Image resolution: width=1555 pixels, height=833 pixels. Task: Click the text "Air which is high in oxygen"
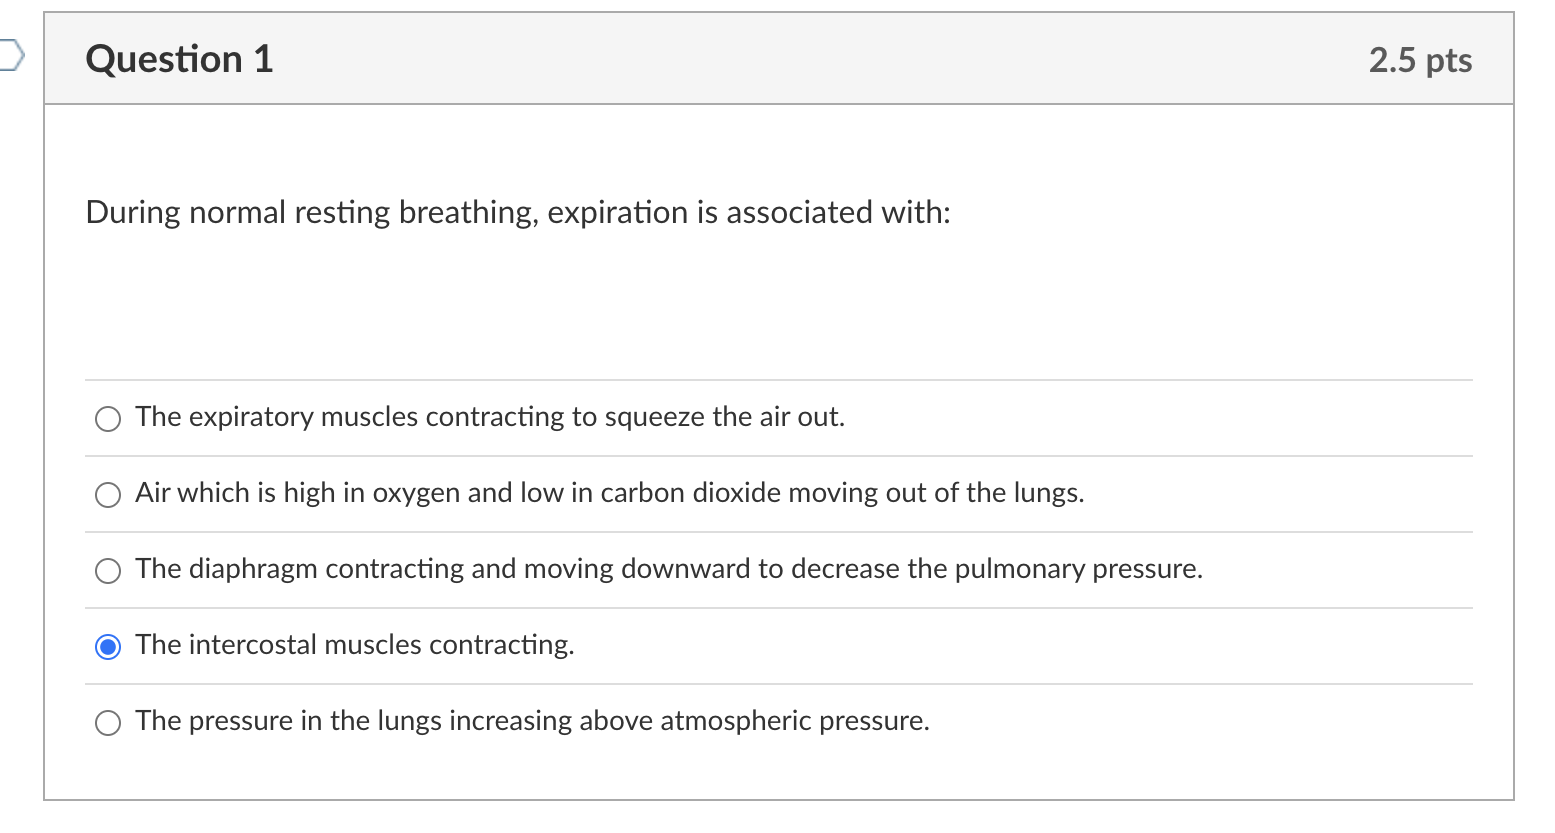point(609,494)
